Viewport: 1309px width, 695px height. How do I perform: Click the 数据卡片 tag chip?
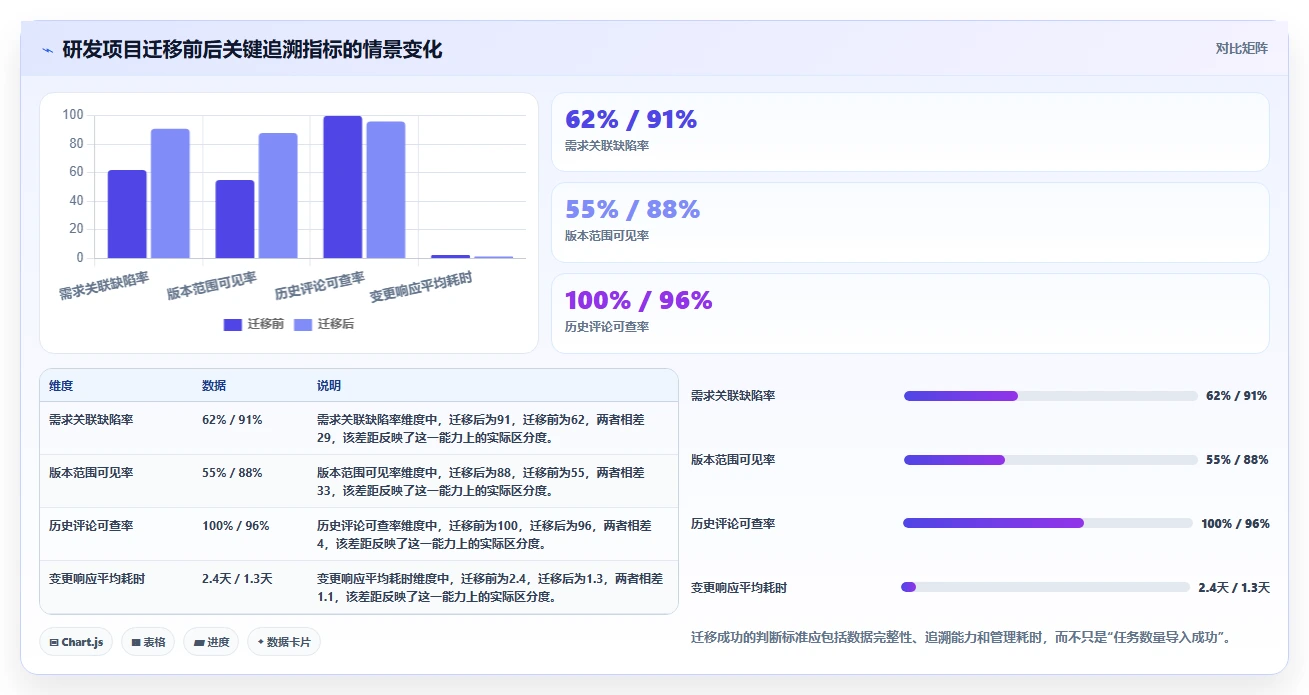coord(284,642)
